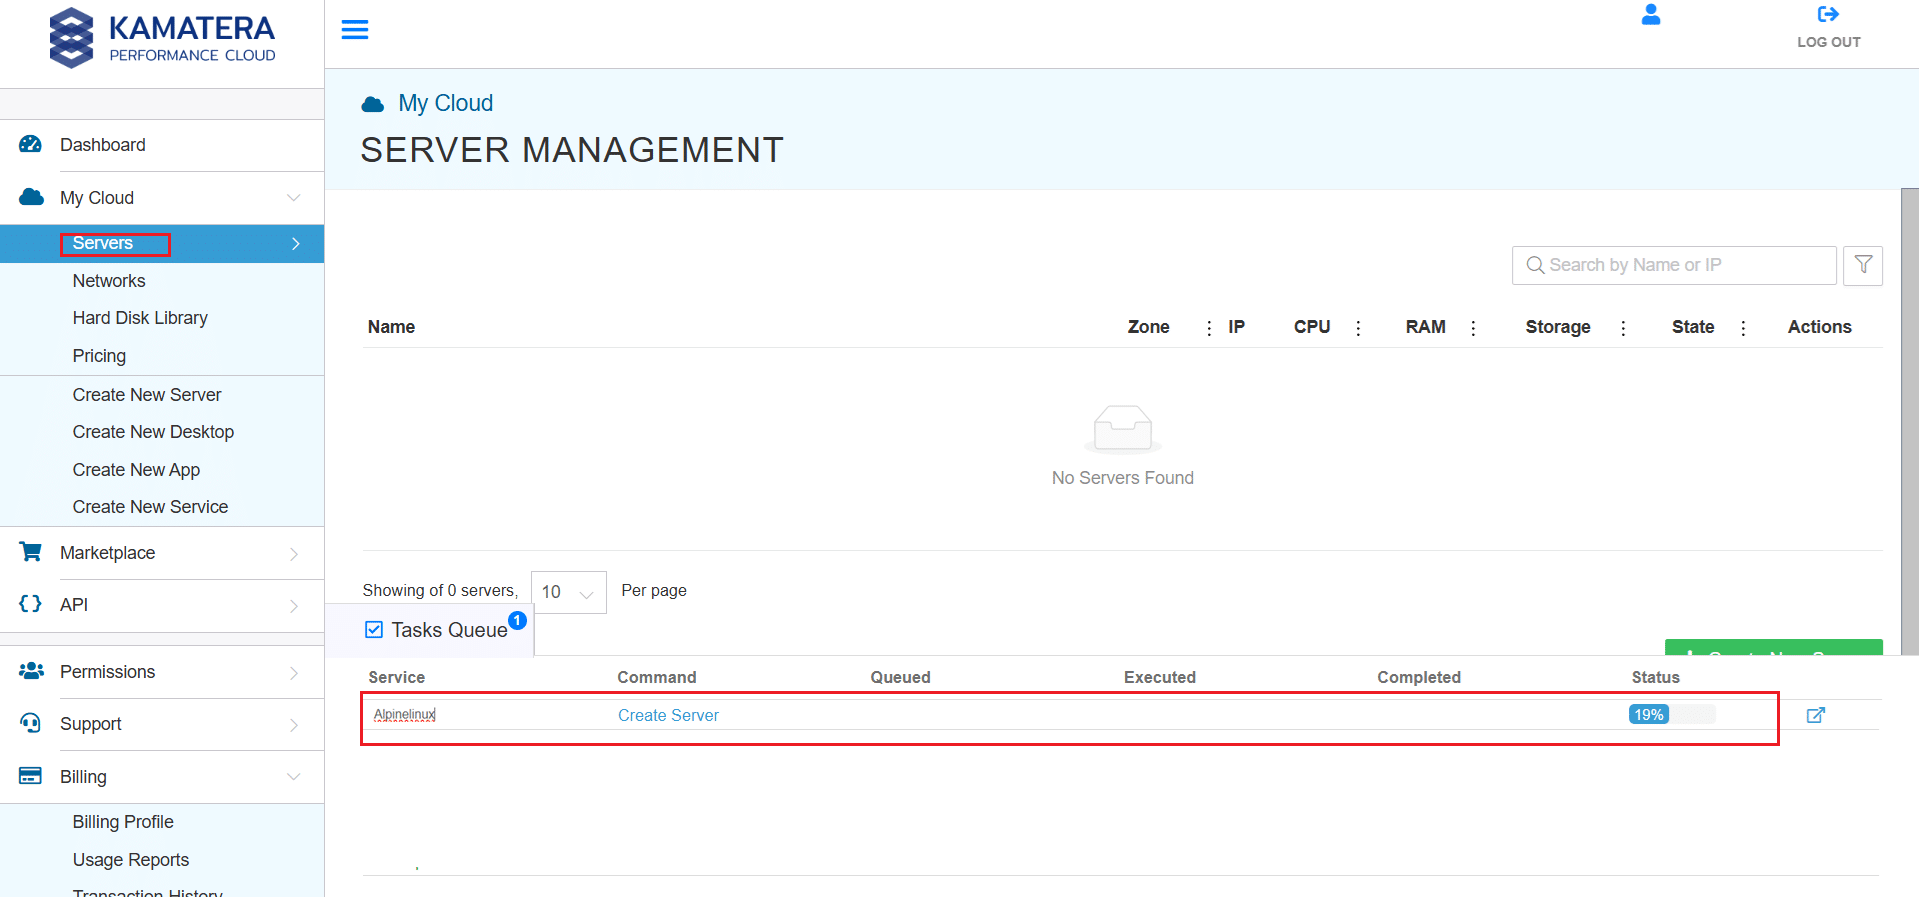
Task: Expand the API menu chevron
Action: (x=294, y=606)
